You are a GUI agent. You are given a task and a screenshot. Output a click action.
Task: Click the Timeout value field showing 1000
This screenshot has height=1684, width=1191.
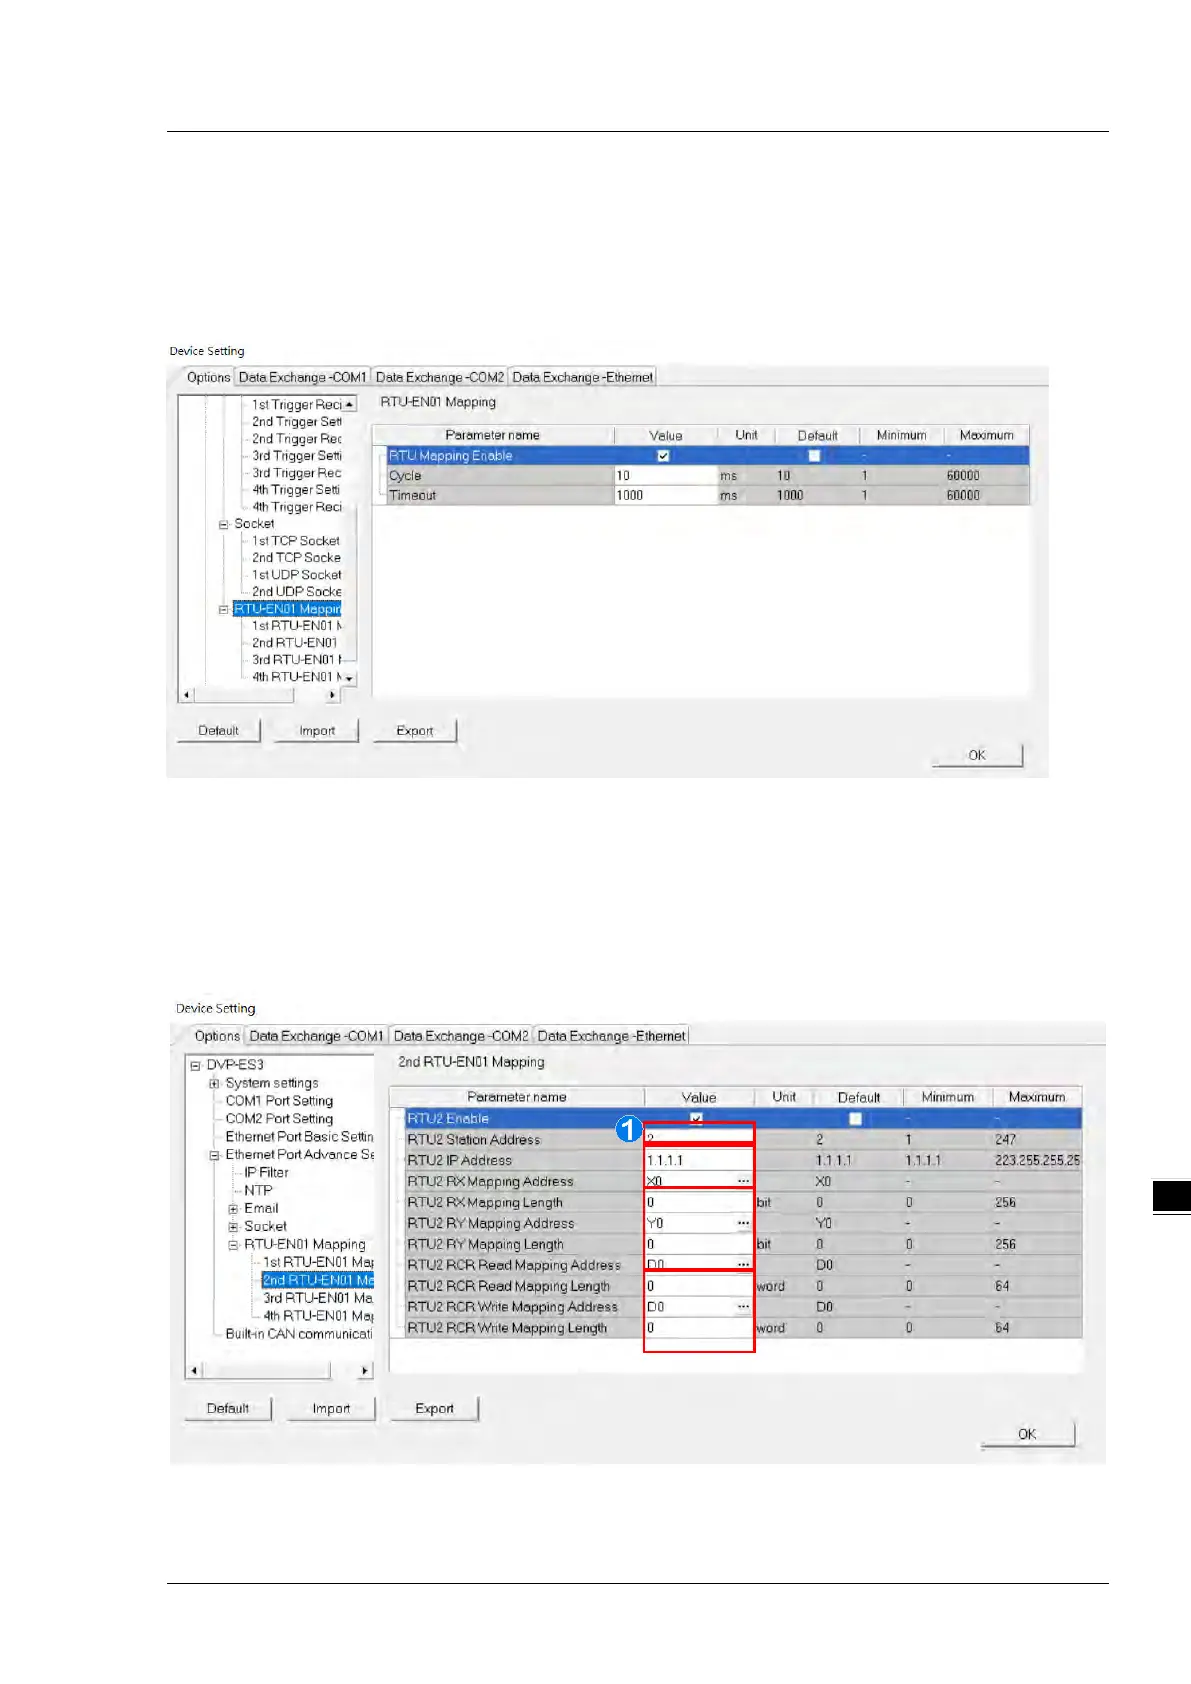pos(666,495)
